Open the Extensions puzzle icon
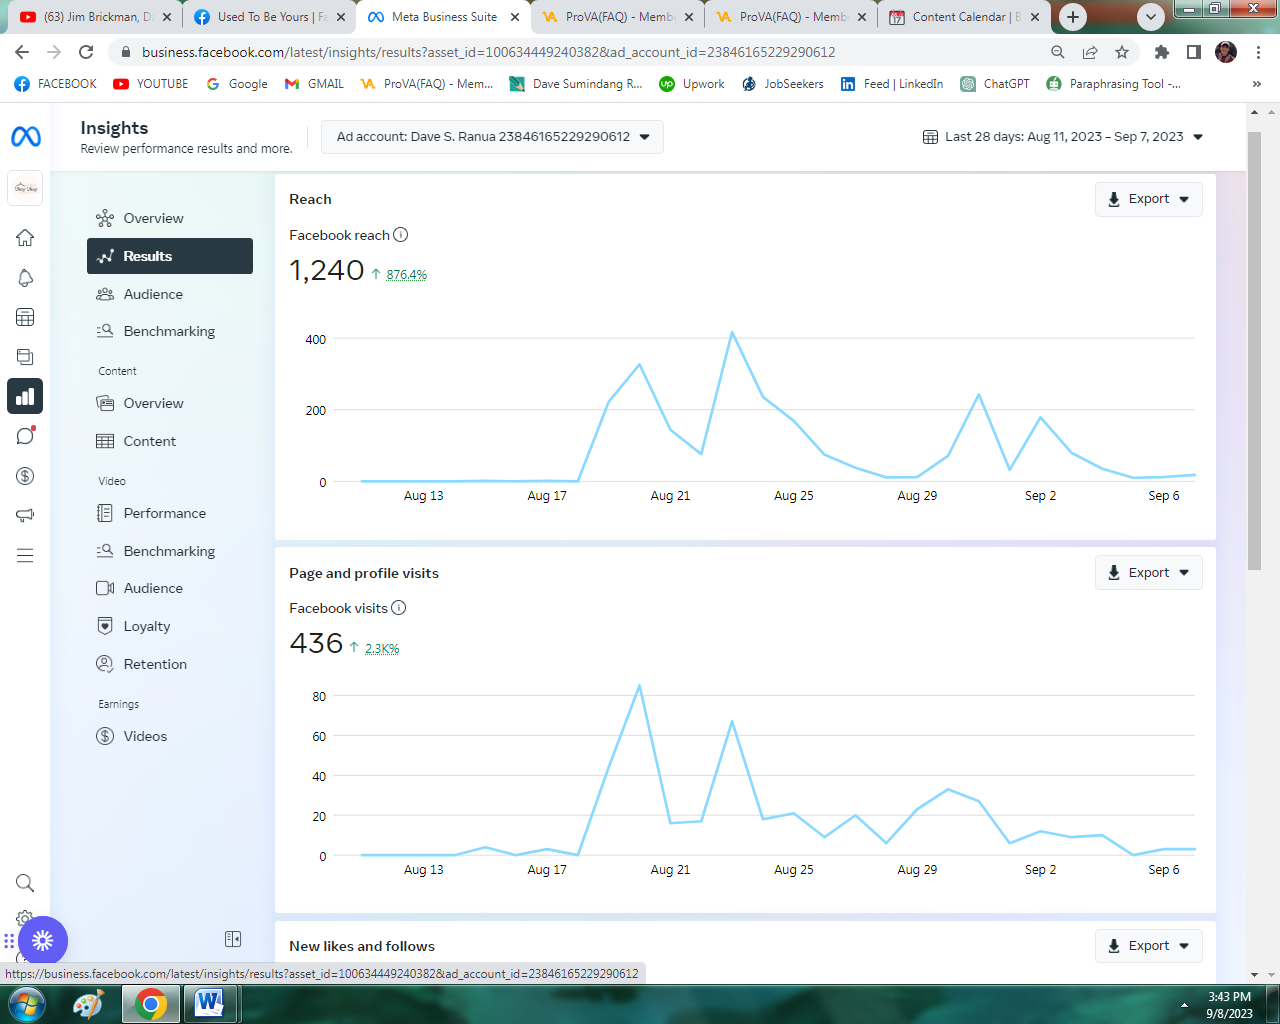1280x1024 pixels. click(1162, 52)
